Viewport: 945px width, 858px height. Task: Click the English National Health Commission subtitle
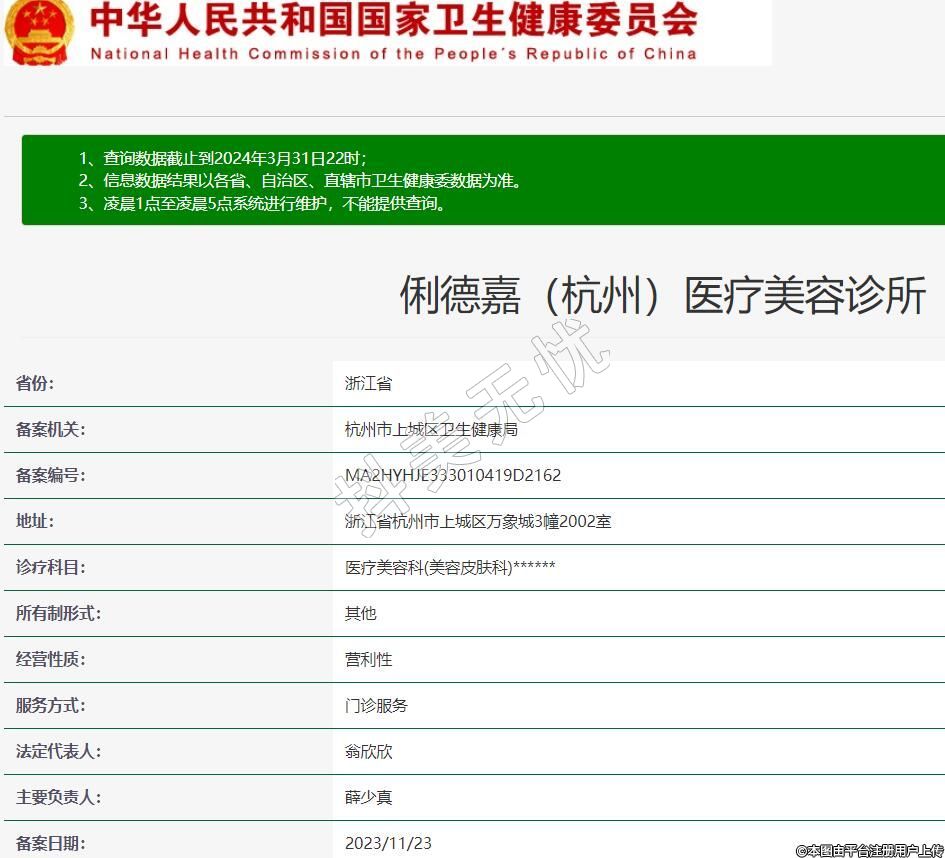click(x=393, y=54)
